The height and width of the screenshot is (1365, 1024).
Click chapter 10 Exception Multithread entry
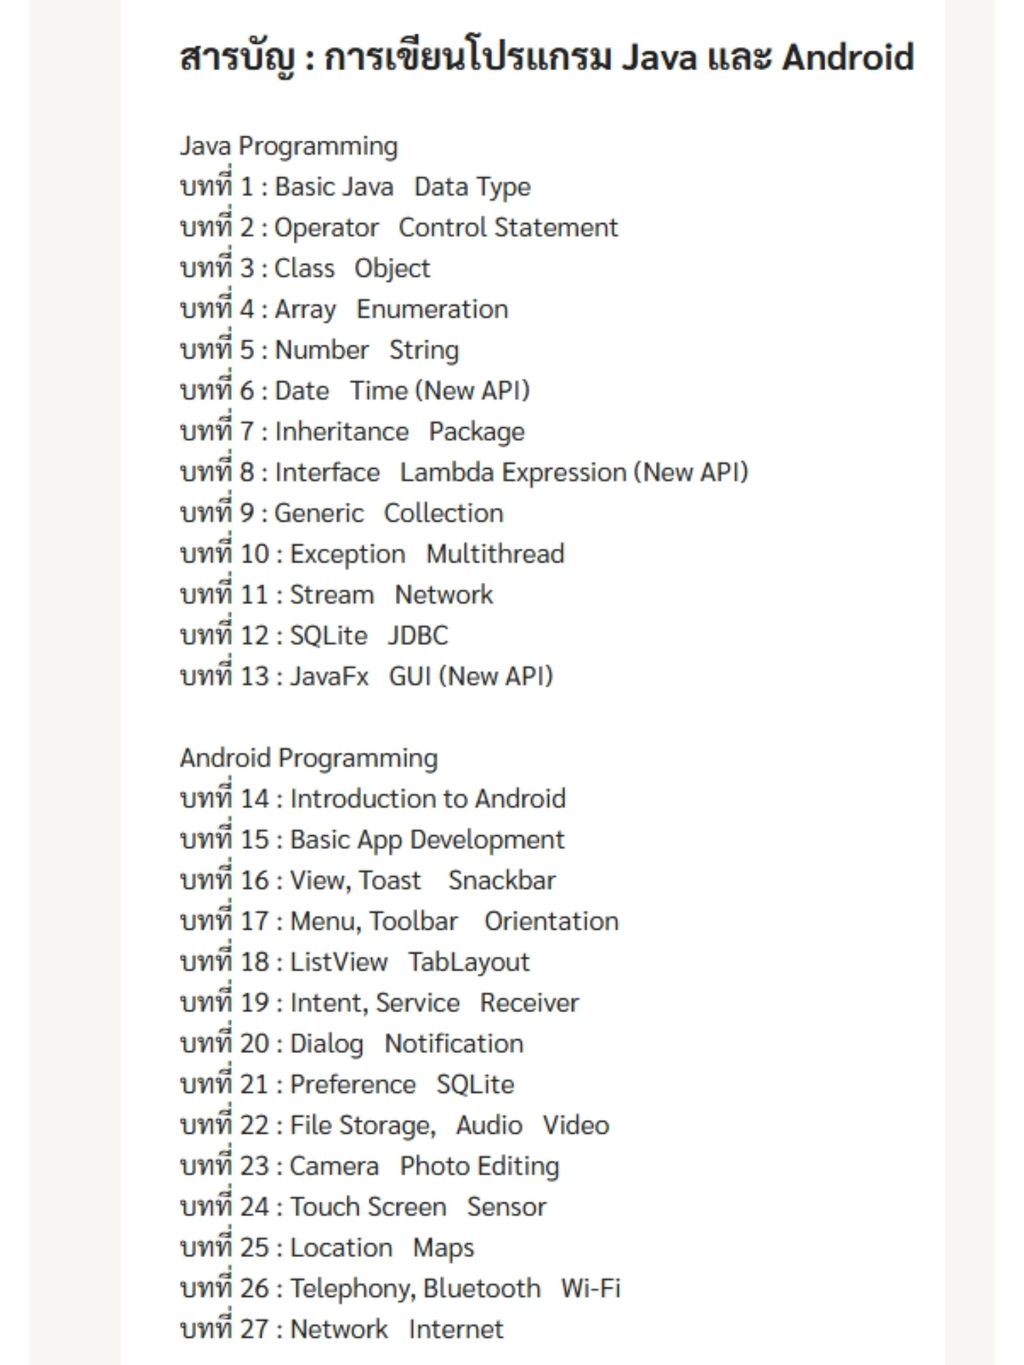click(372, 554)
